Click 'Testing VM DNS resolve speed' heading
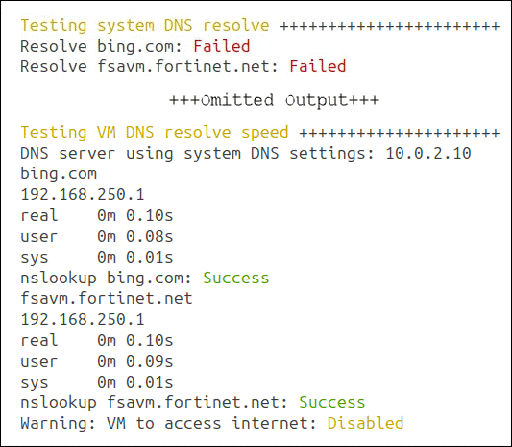The width and height of the screenshot is (512, 447). click(x=154, y=133)
